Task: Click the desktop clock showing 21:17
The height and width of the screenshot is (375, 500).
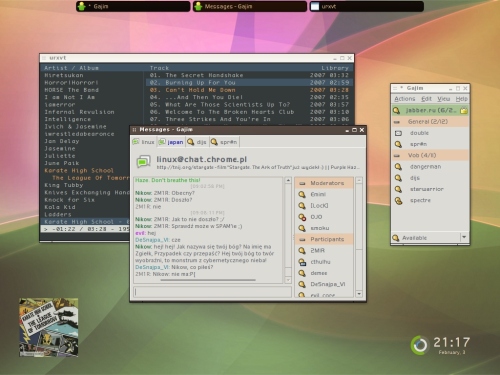Action: tap(452, 342)
